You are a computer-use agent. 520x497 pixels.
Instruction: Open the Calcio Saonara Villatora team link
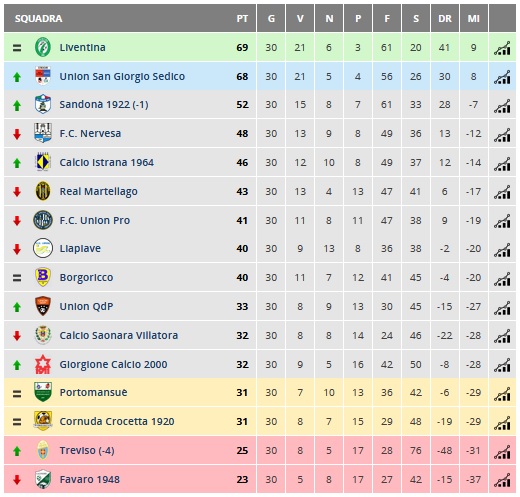pyautogui.click(x=119, y=335)
